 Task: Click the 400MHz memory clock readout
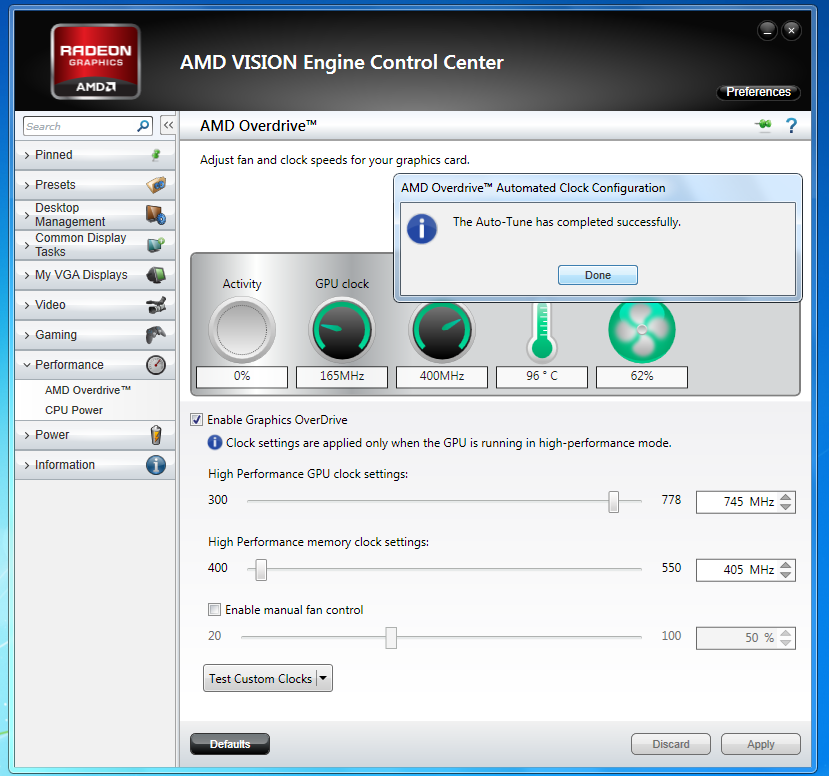(x=441, y=376)
